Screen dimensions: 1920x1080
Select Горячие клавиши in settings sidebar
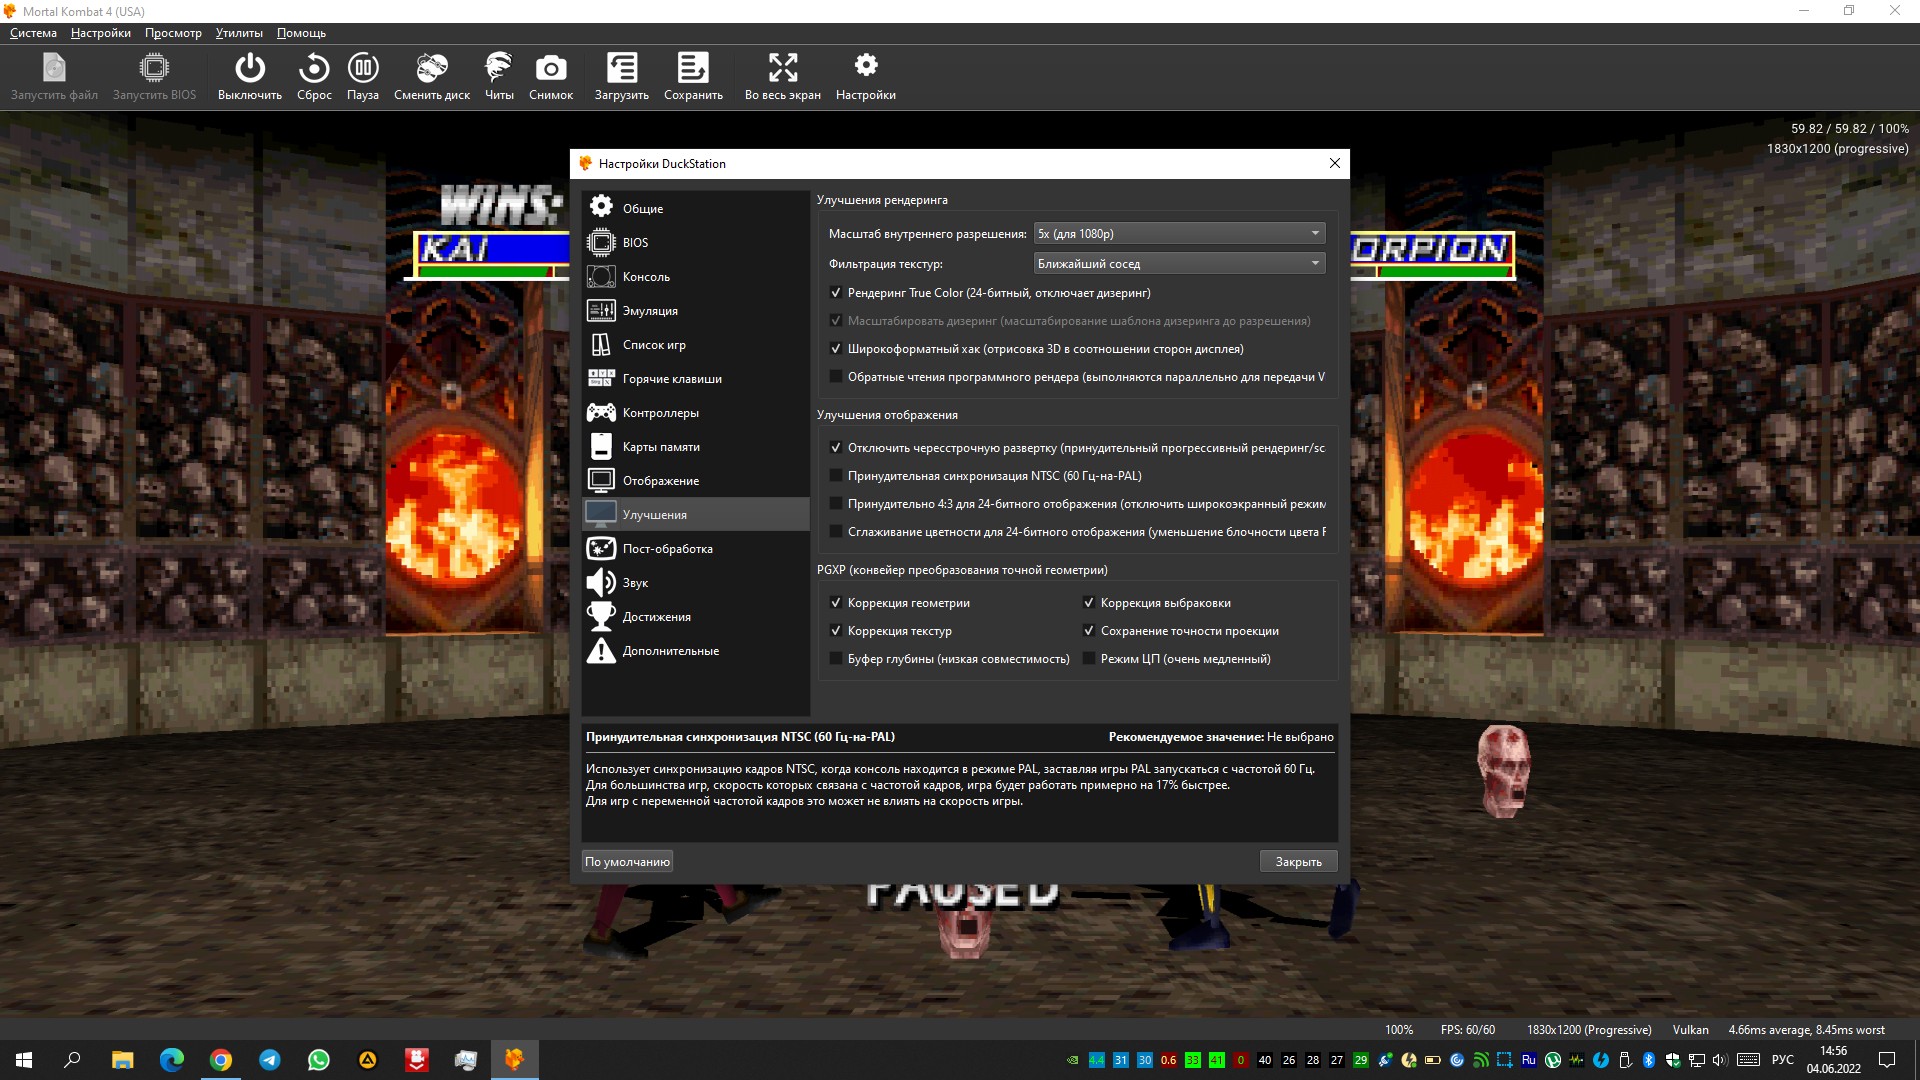pyautogui.click(x=696, y=378)
